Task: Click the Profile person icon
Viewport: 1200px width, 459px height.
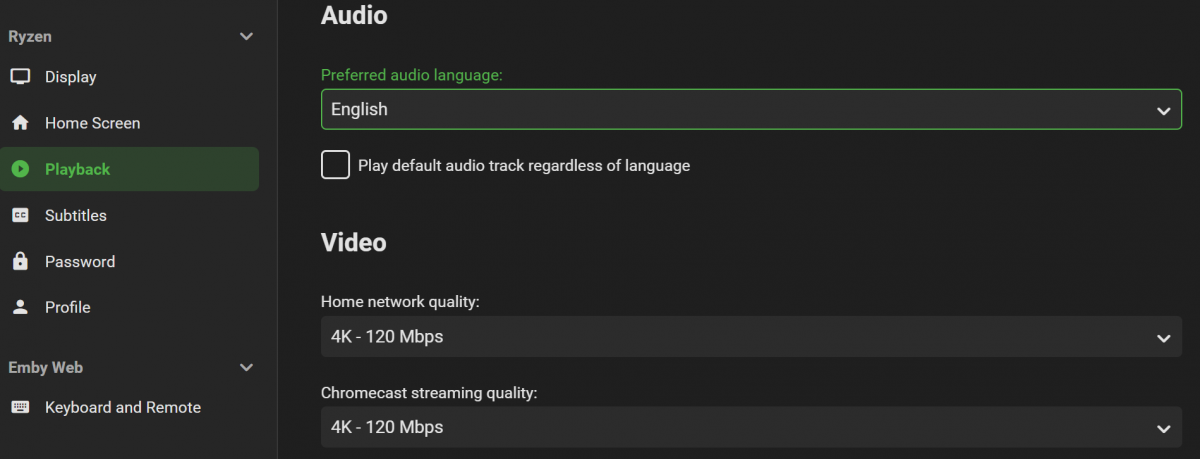Action: (x=20, y=307)
